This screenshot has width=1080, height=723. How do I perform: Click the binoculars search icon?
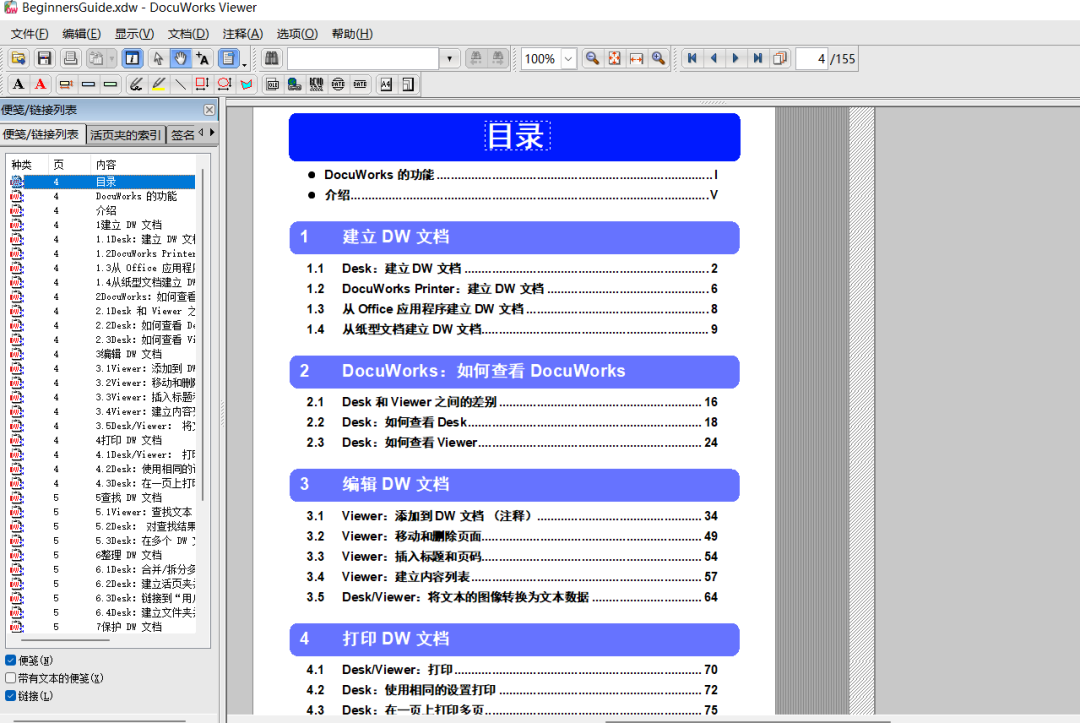coord(271,59)
